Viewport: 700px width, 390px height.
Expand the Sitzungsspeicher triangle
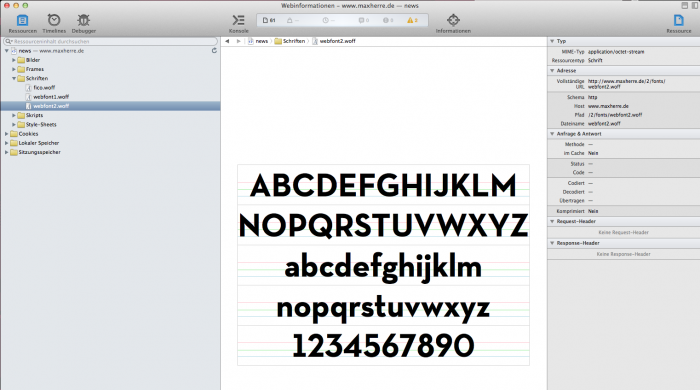click(6, 152)
